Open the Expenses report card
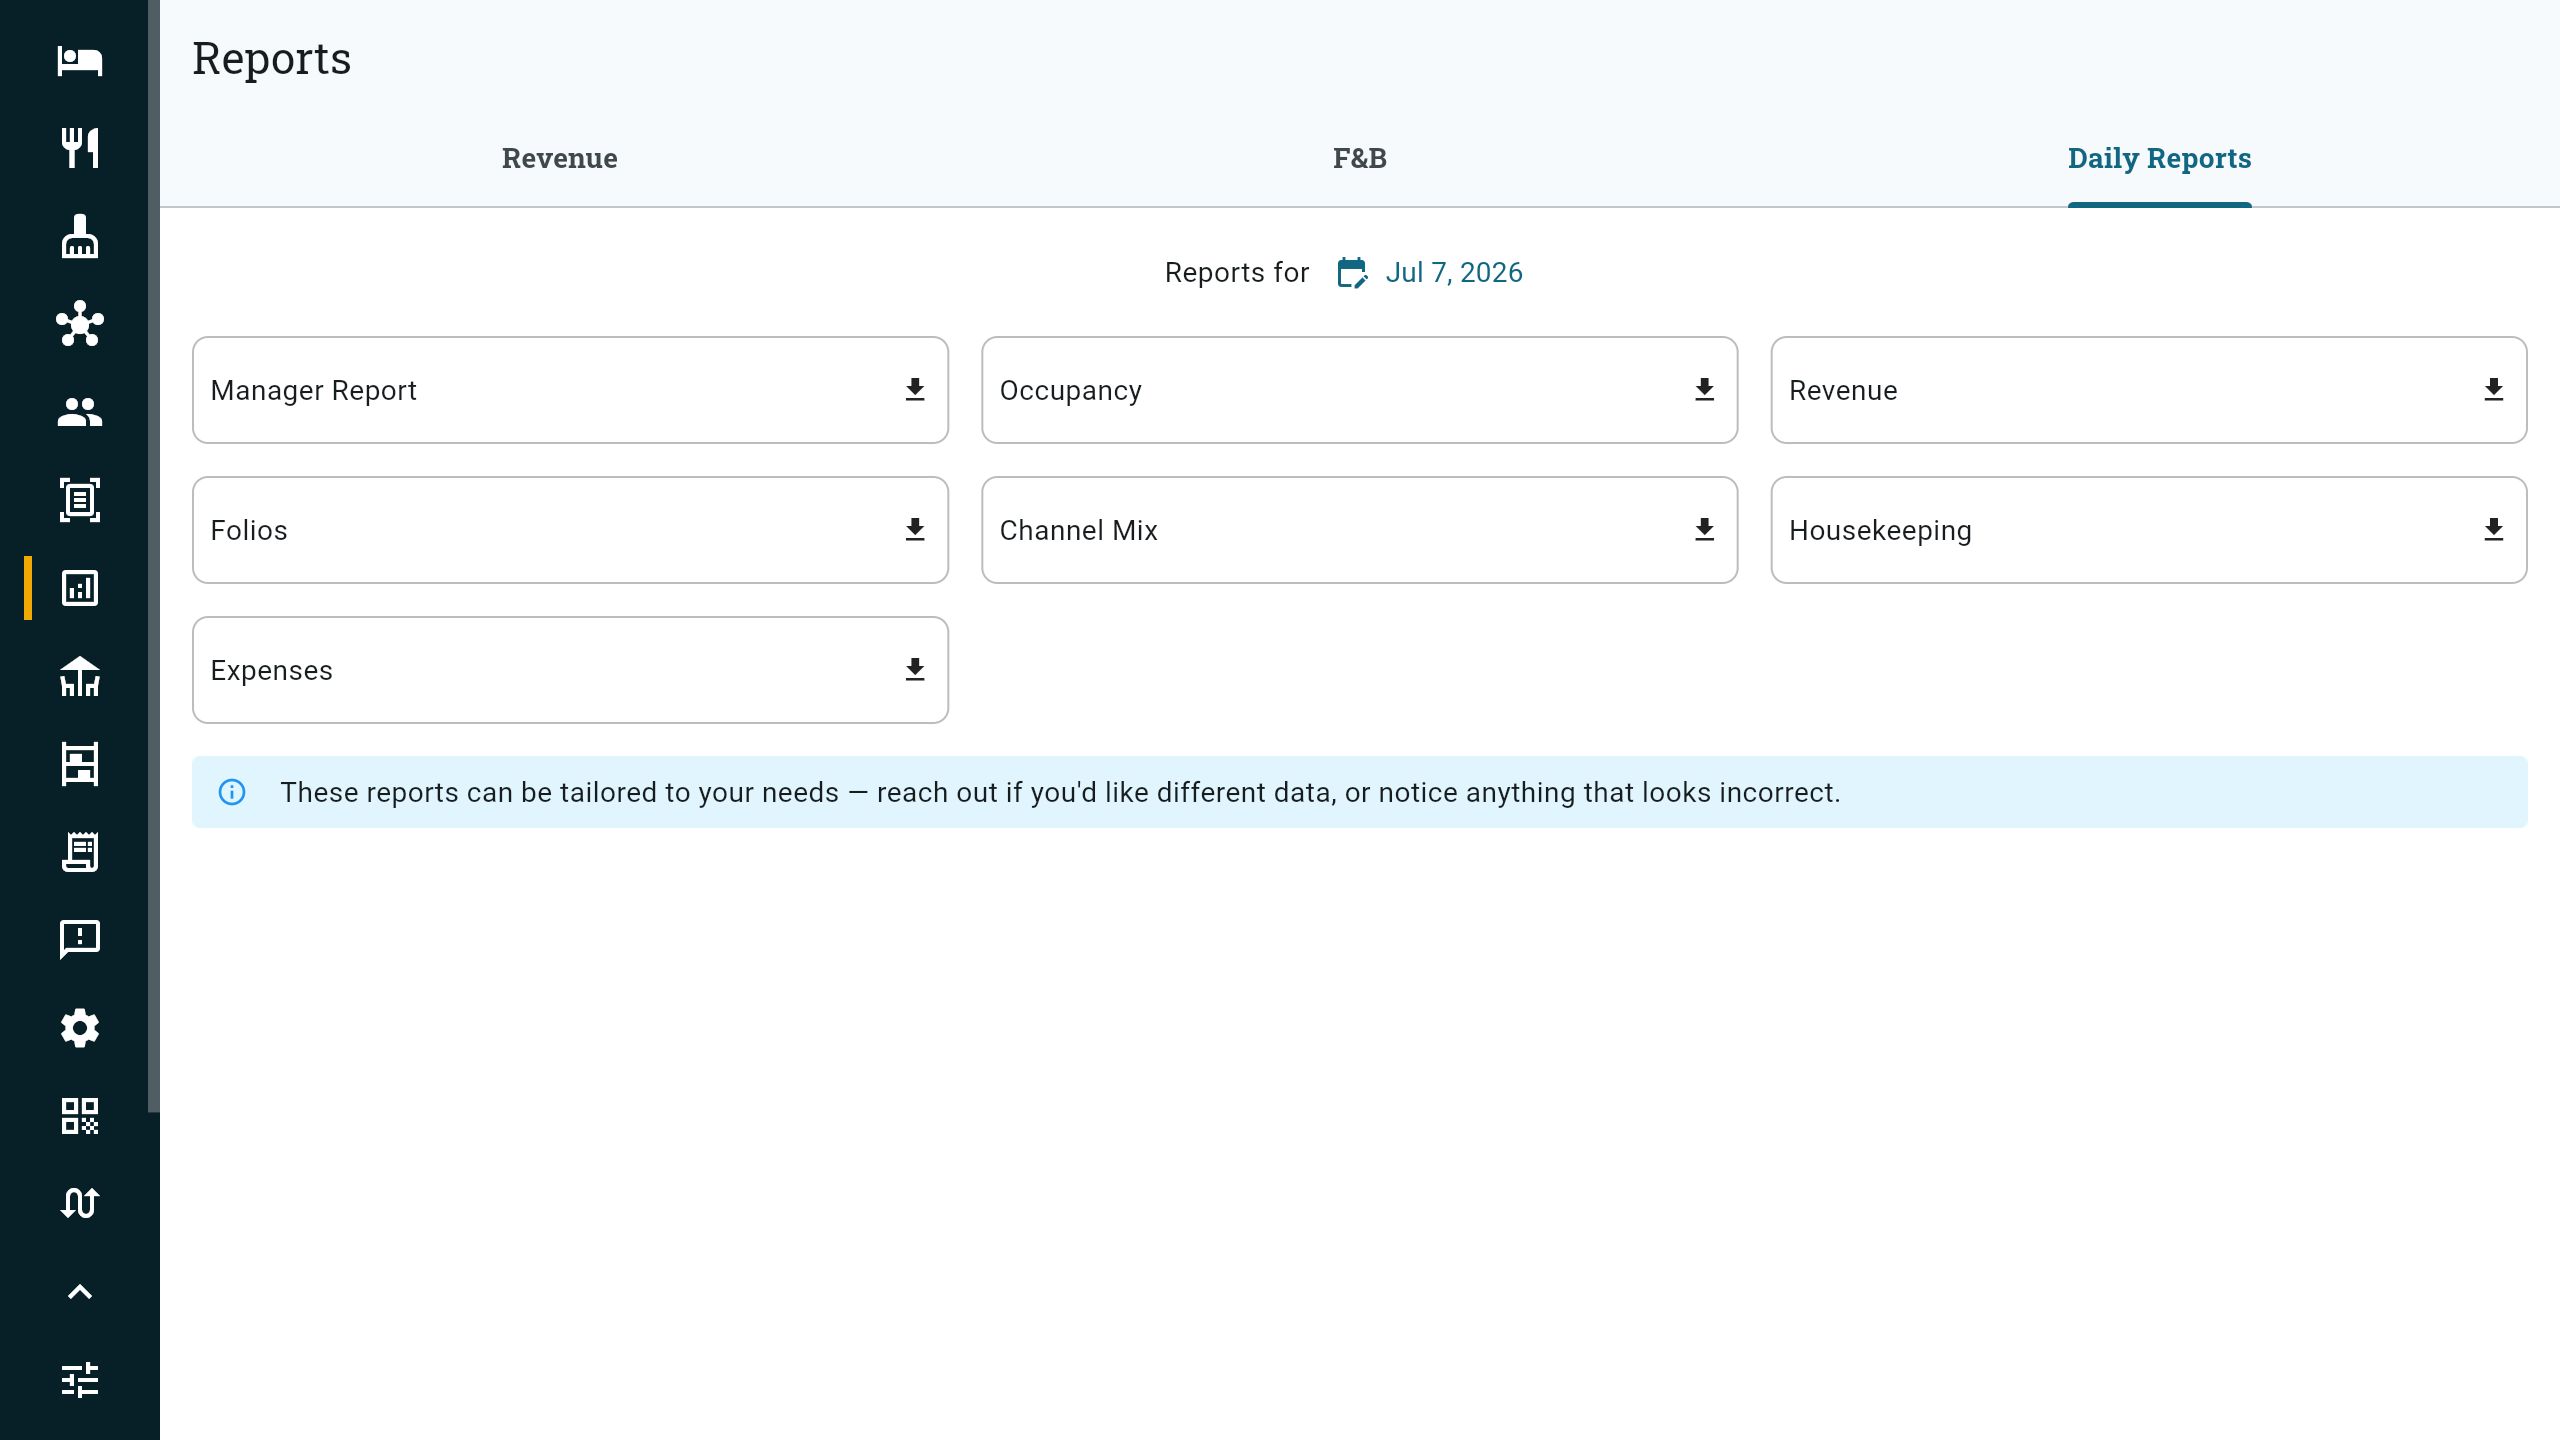The height and width of the screenshot is (1440, 2560). 570,670
